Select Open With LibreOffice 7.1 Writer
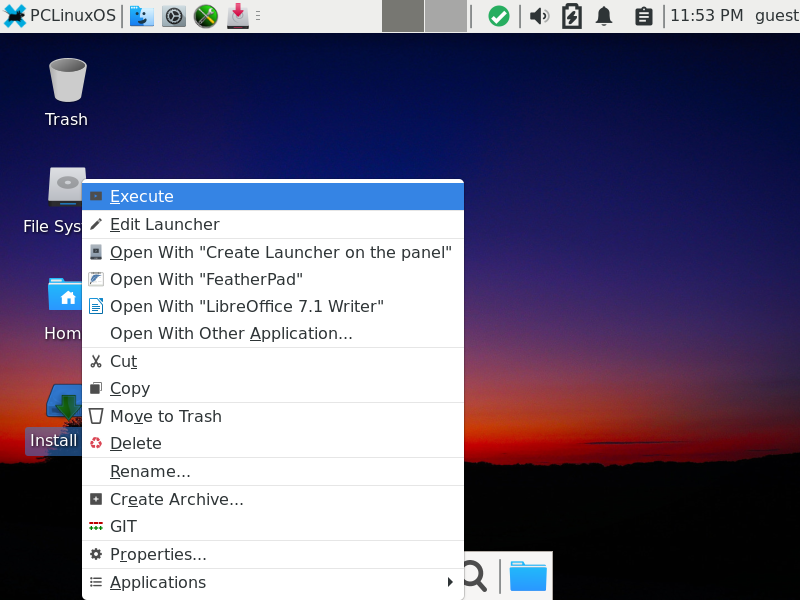 click(x=273, y=307)
